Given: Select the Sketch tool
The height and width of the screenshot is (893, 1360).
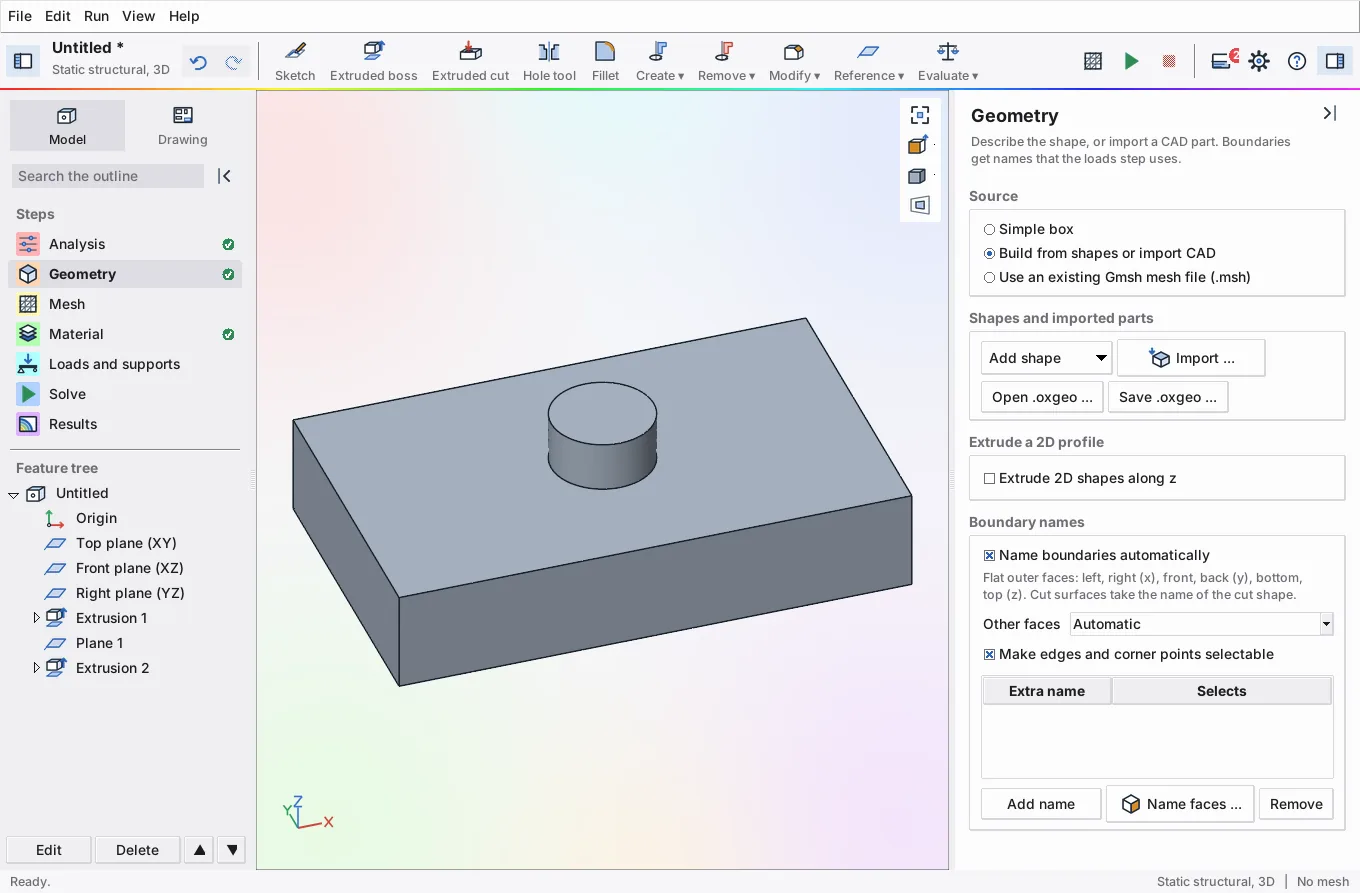Looking at the screenshot, I should click(x=295, y=61).
